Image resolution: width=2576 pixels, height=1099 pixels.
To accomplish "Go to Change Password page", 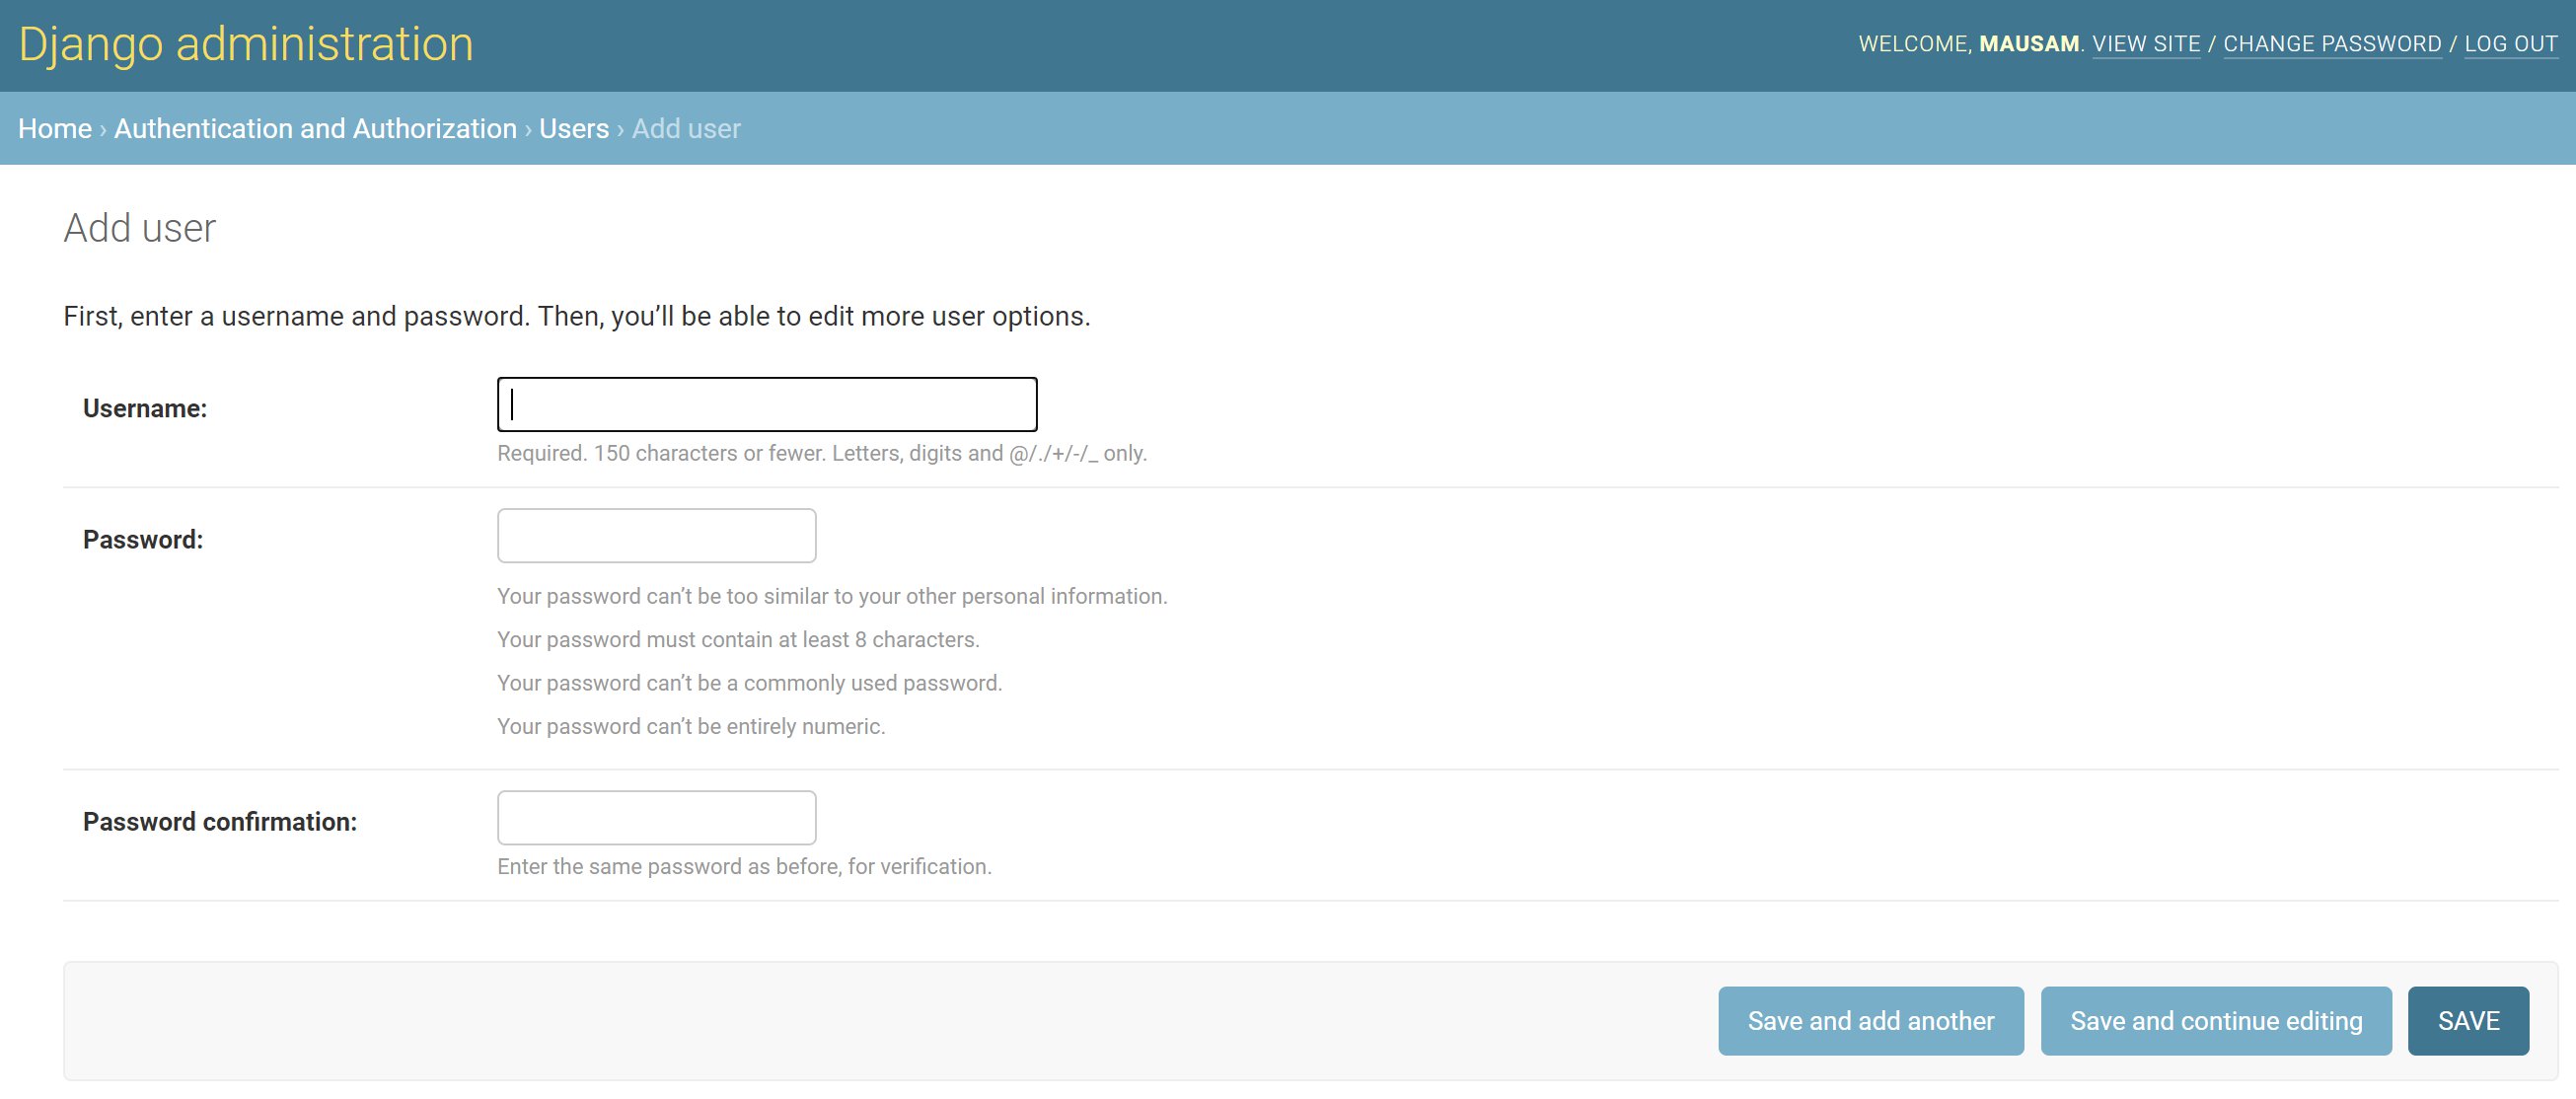I will (2331, 44).
